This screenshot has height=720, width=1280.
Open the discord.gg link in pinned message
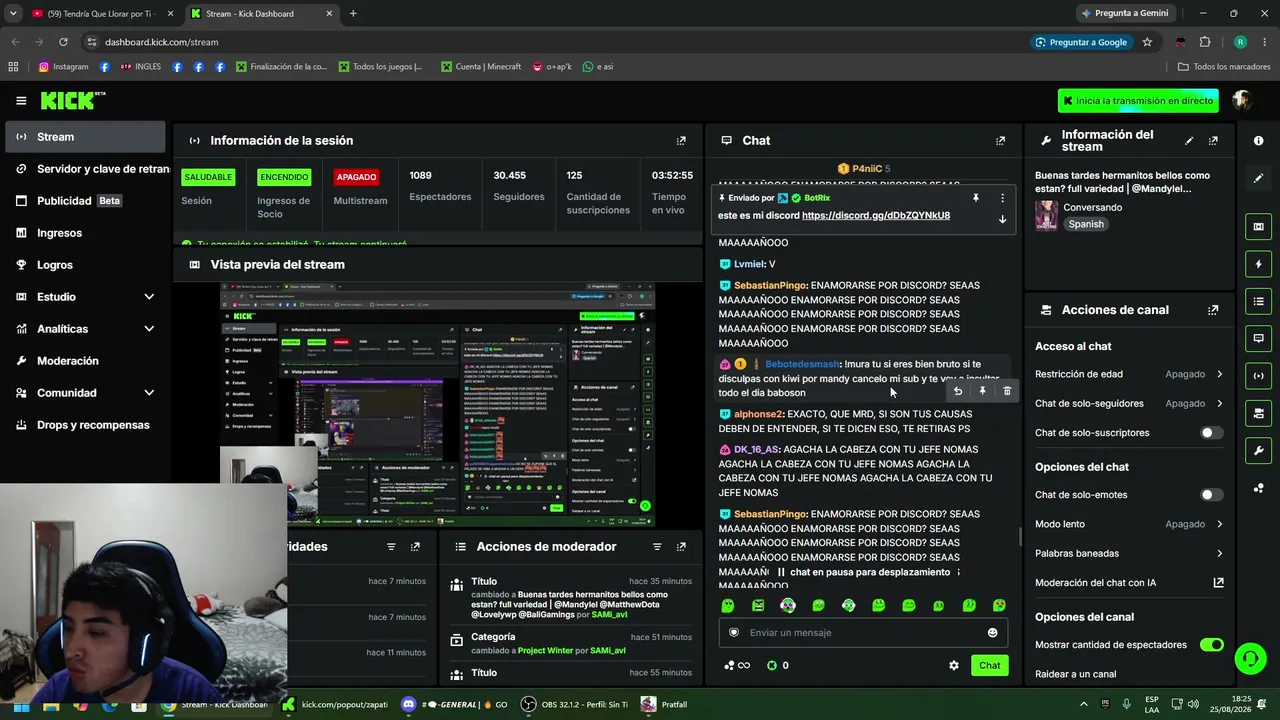point(876,215)
